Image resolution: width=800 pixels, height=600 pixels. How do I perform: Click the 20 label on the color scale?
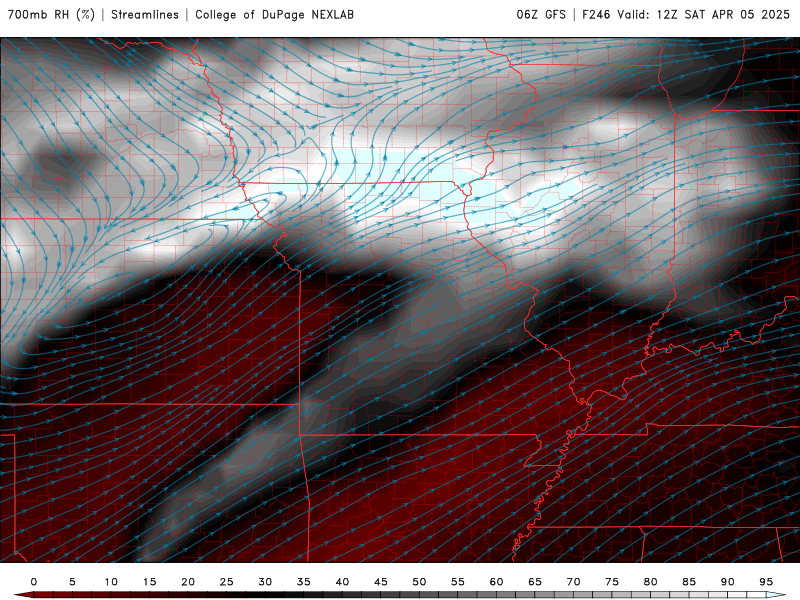pos(188,582)
